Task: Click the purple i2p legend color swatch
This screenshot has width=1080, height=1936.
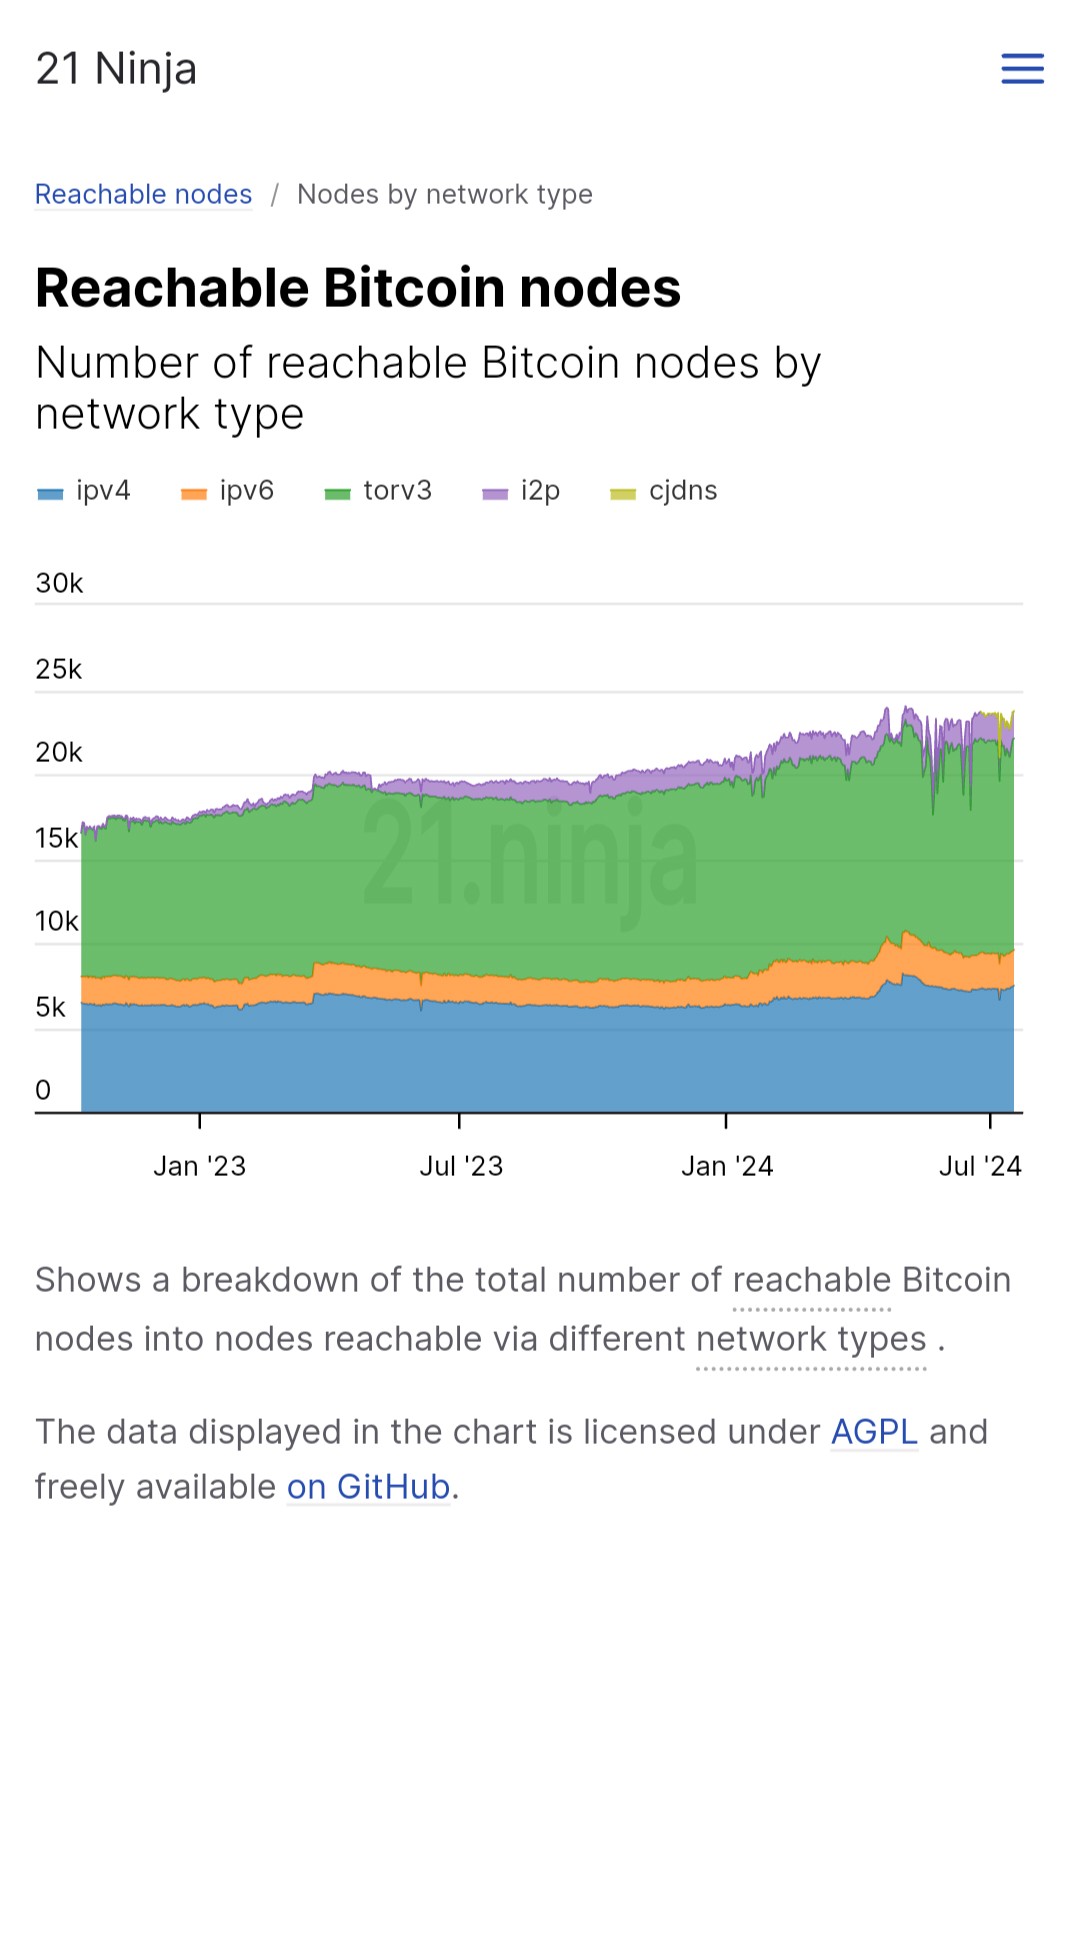Action: [495, 494]
